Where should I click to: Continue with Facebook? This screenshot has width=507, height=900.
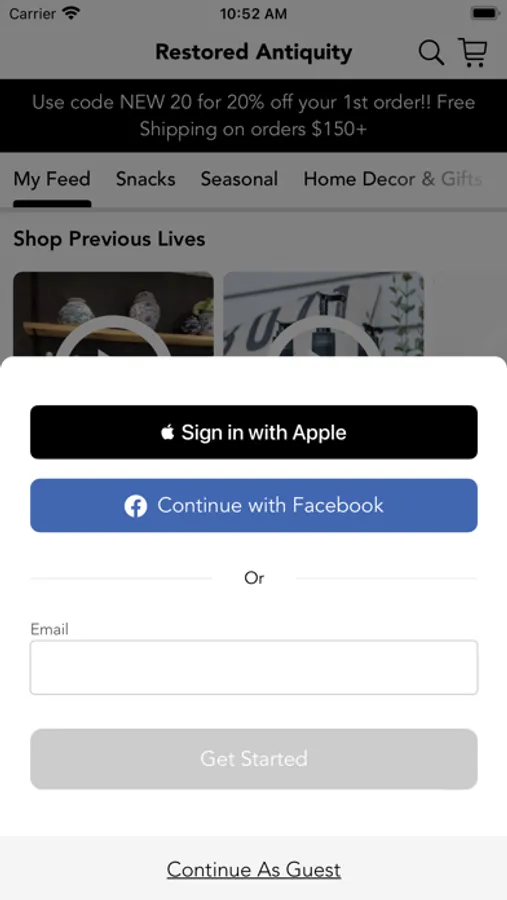click(254, 506)
